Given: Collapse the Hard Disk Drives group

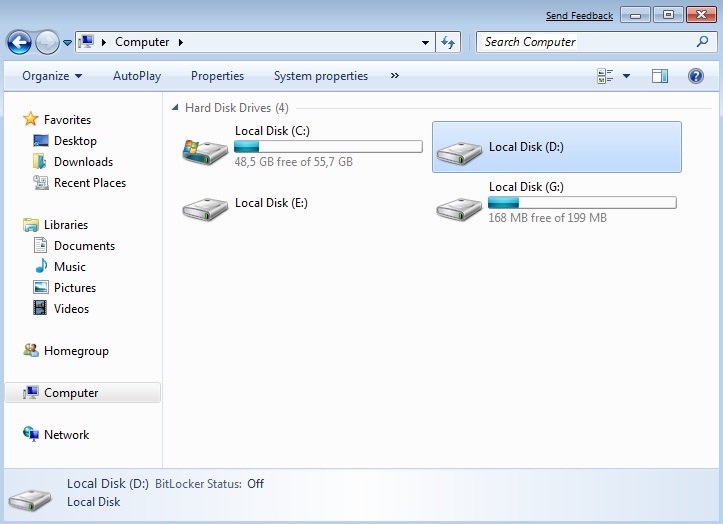Looking at the screenshot, I should pyautogui.click(x=175, y=107).
